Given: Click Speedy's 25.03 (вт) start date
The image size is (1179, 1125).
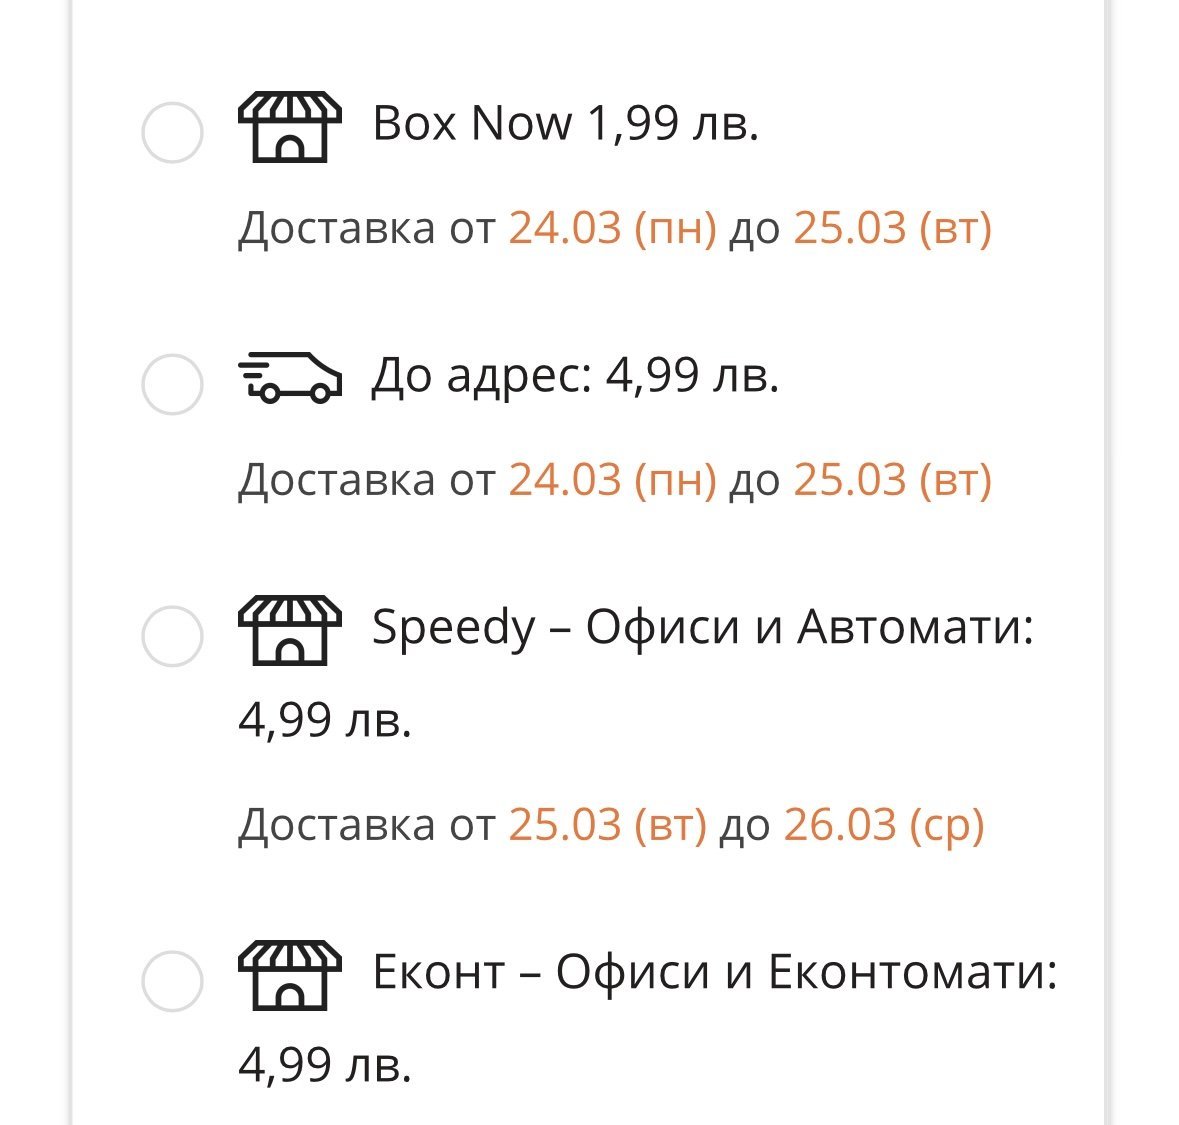Looking at the screenshot, I should click(607, 825).
